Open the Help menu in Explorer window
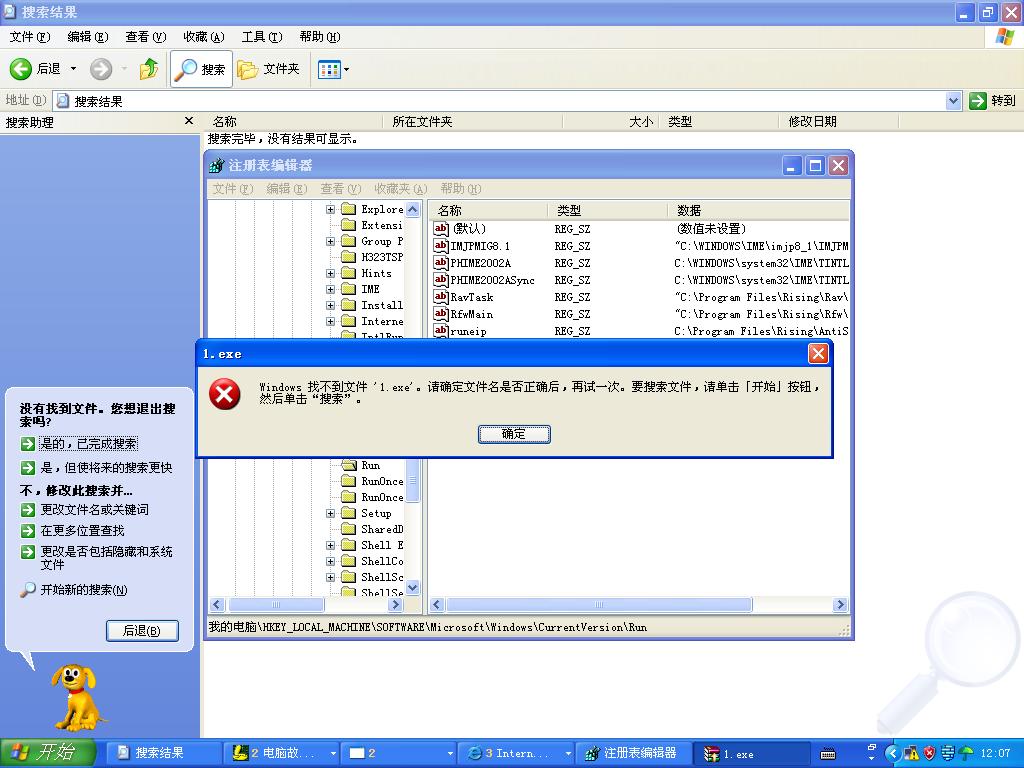Viewport: 1024px width, 768px height. click(320, 37)
